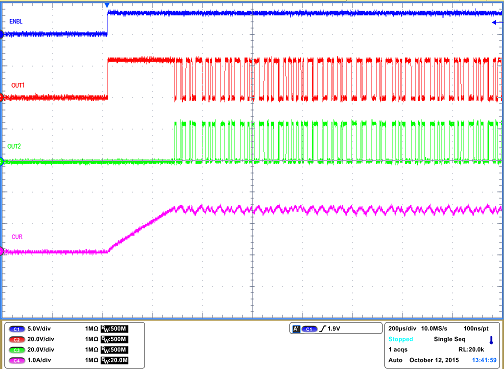The image size is (504, 369).
Task: Click the 1MΩ impedance value for C1
Action: pyautogui.click(x=92, y=329)
